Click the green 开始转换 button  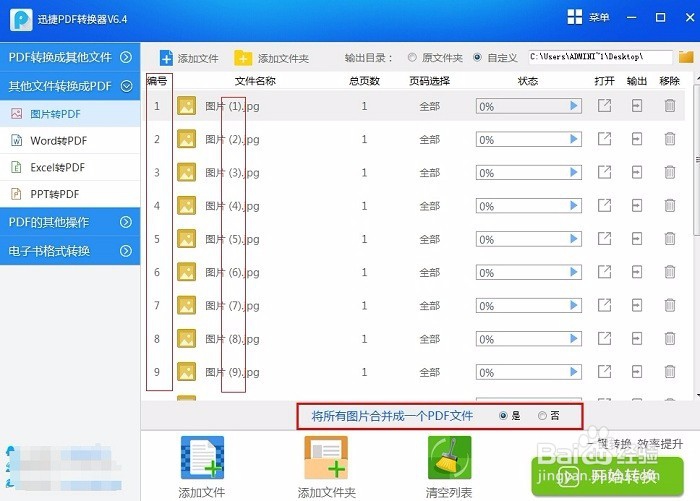(x=608, y=476)
